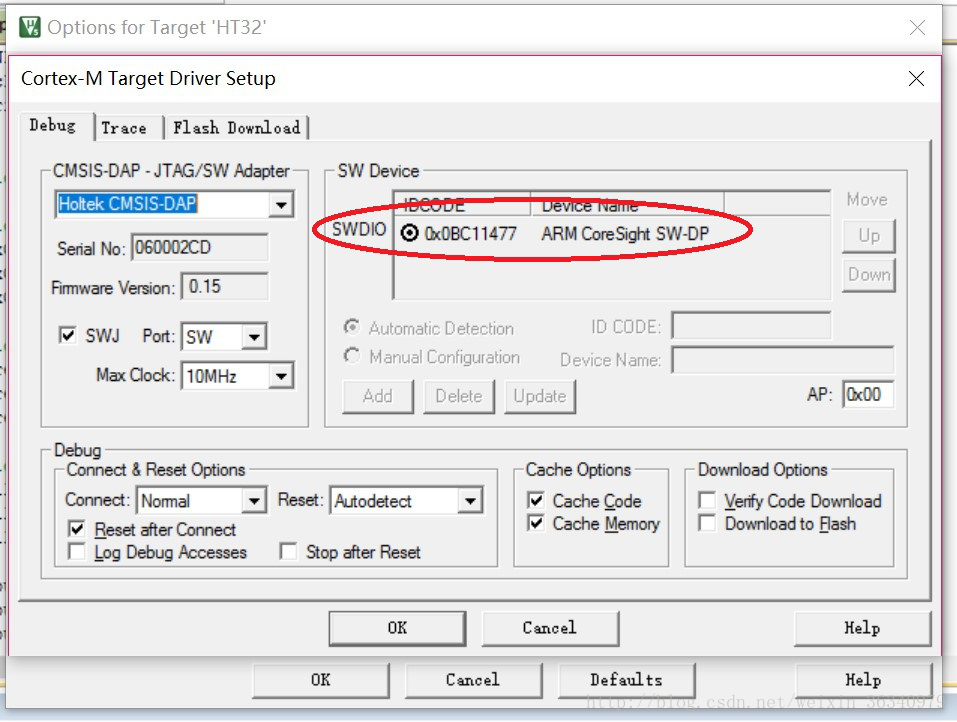Toggle Cache Code checkbox

tap(535, 500)
